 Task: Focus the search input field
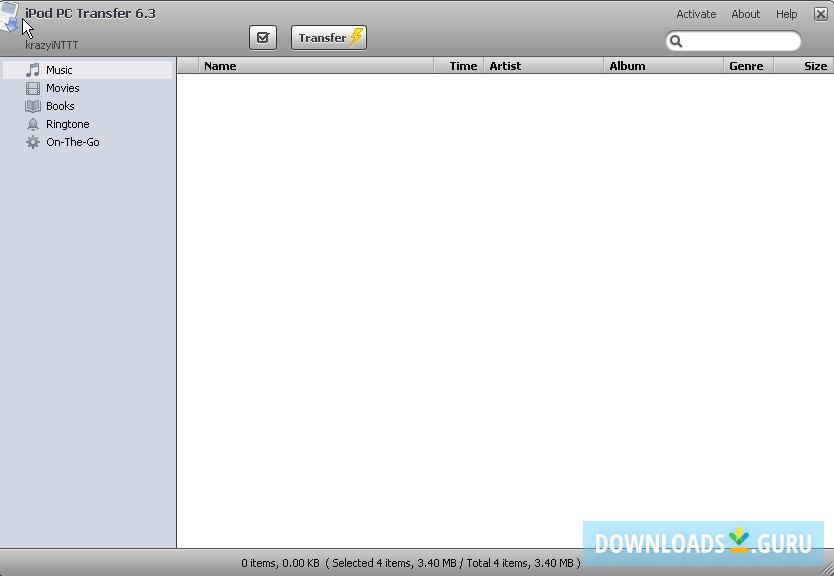coord(733,41)
